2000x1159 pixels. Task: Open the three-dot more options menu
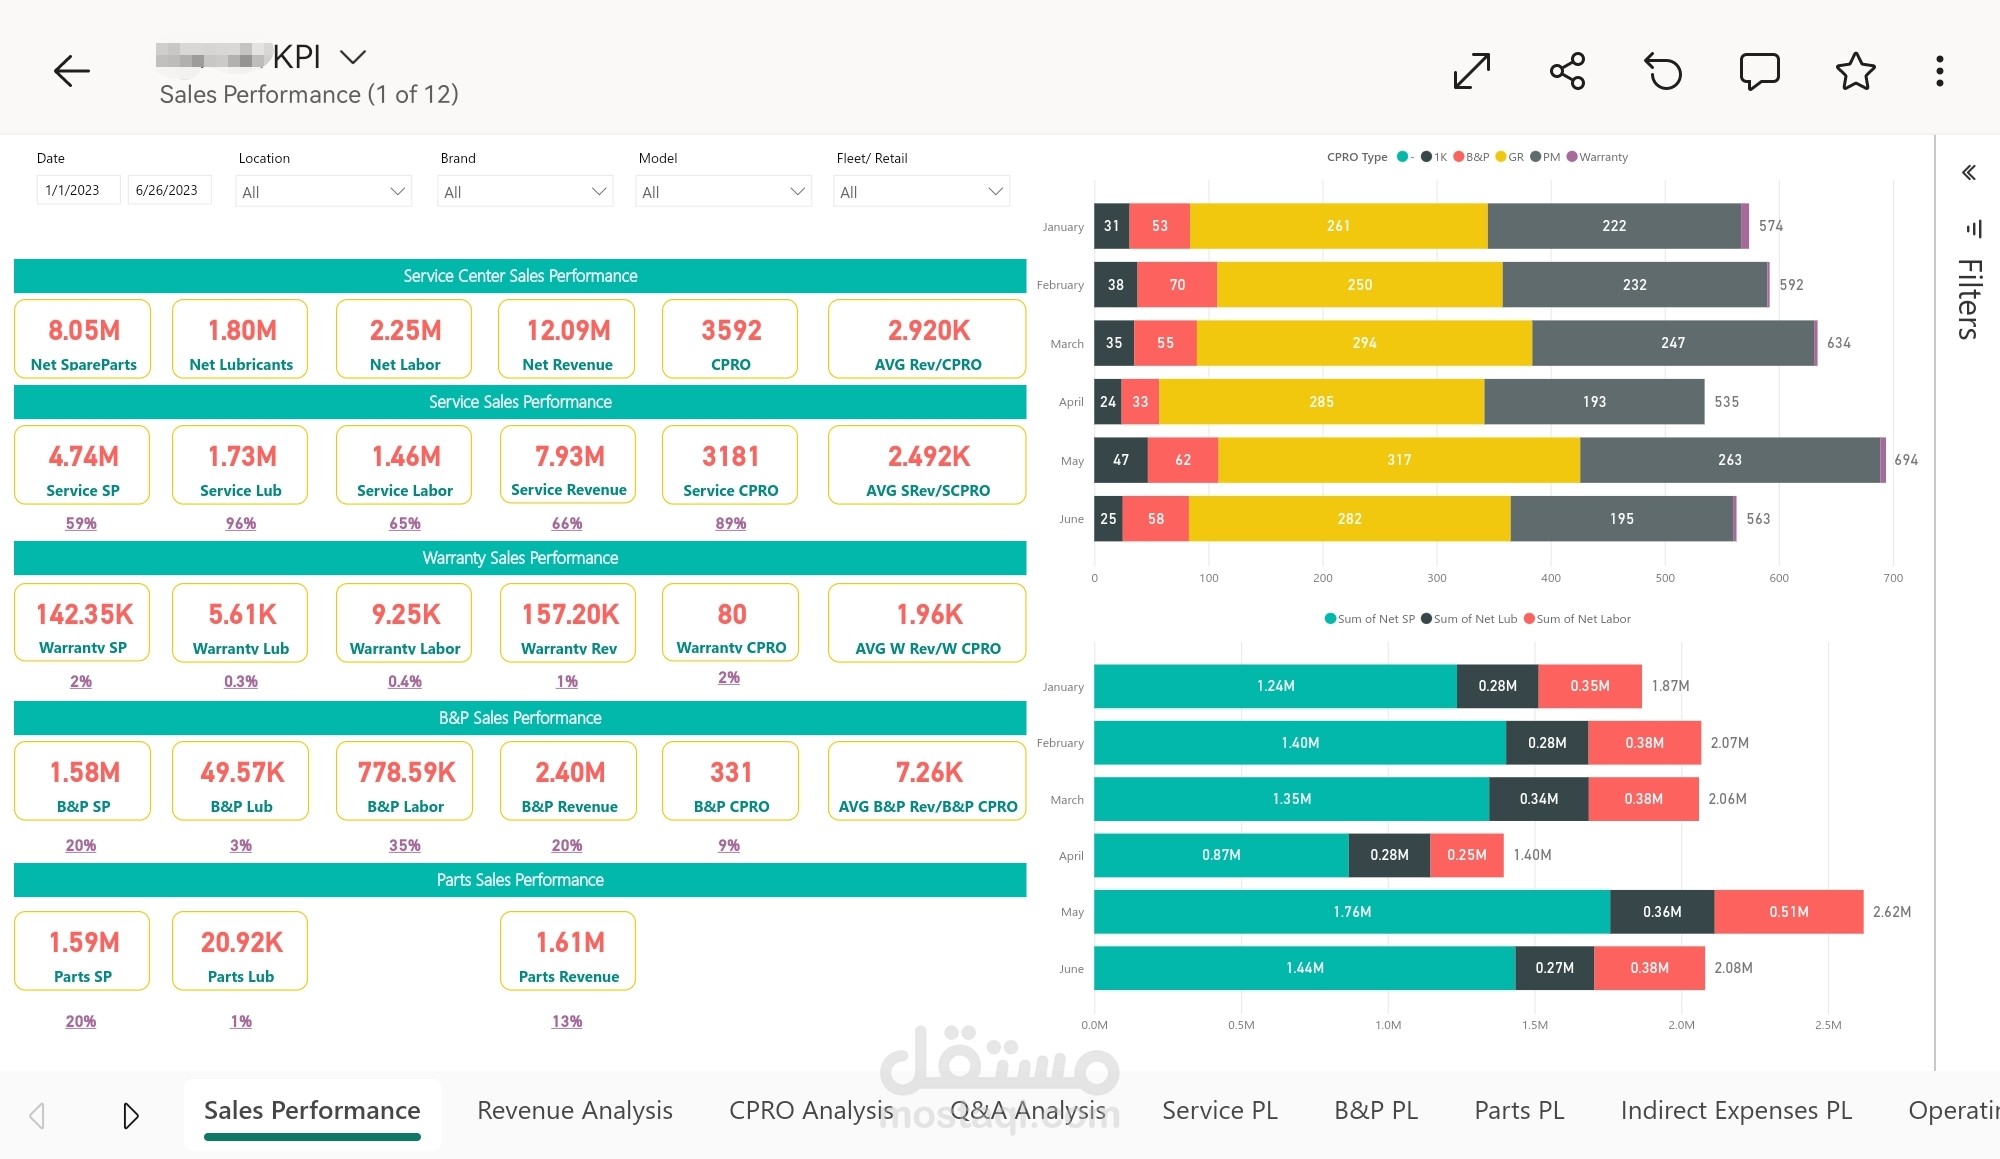tap(1940, 71)
